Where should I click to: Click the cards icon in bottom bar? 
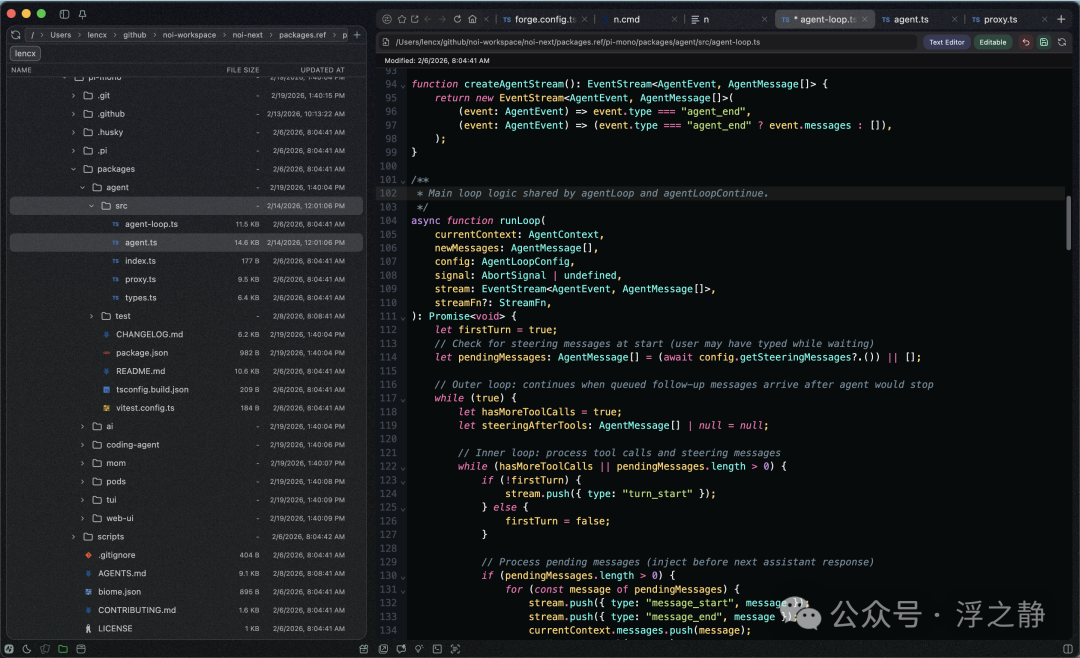(x=45, y=649)
